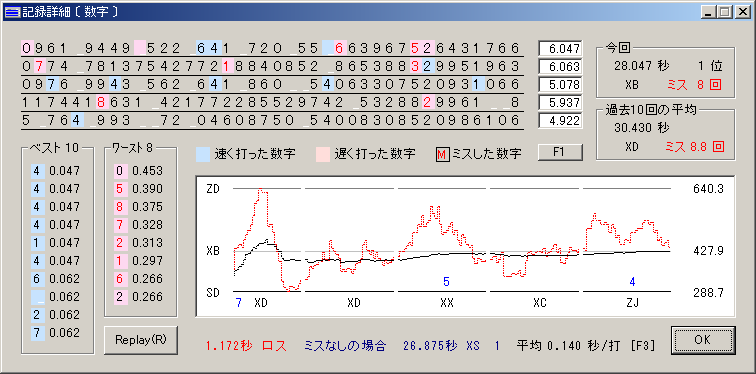Click the red ミス 8 回 text
This screenshot has width=756, height=374.
click(694, 85)
